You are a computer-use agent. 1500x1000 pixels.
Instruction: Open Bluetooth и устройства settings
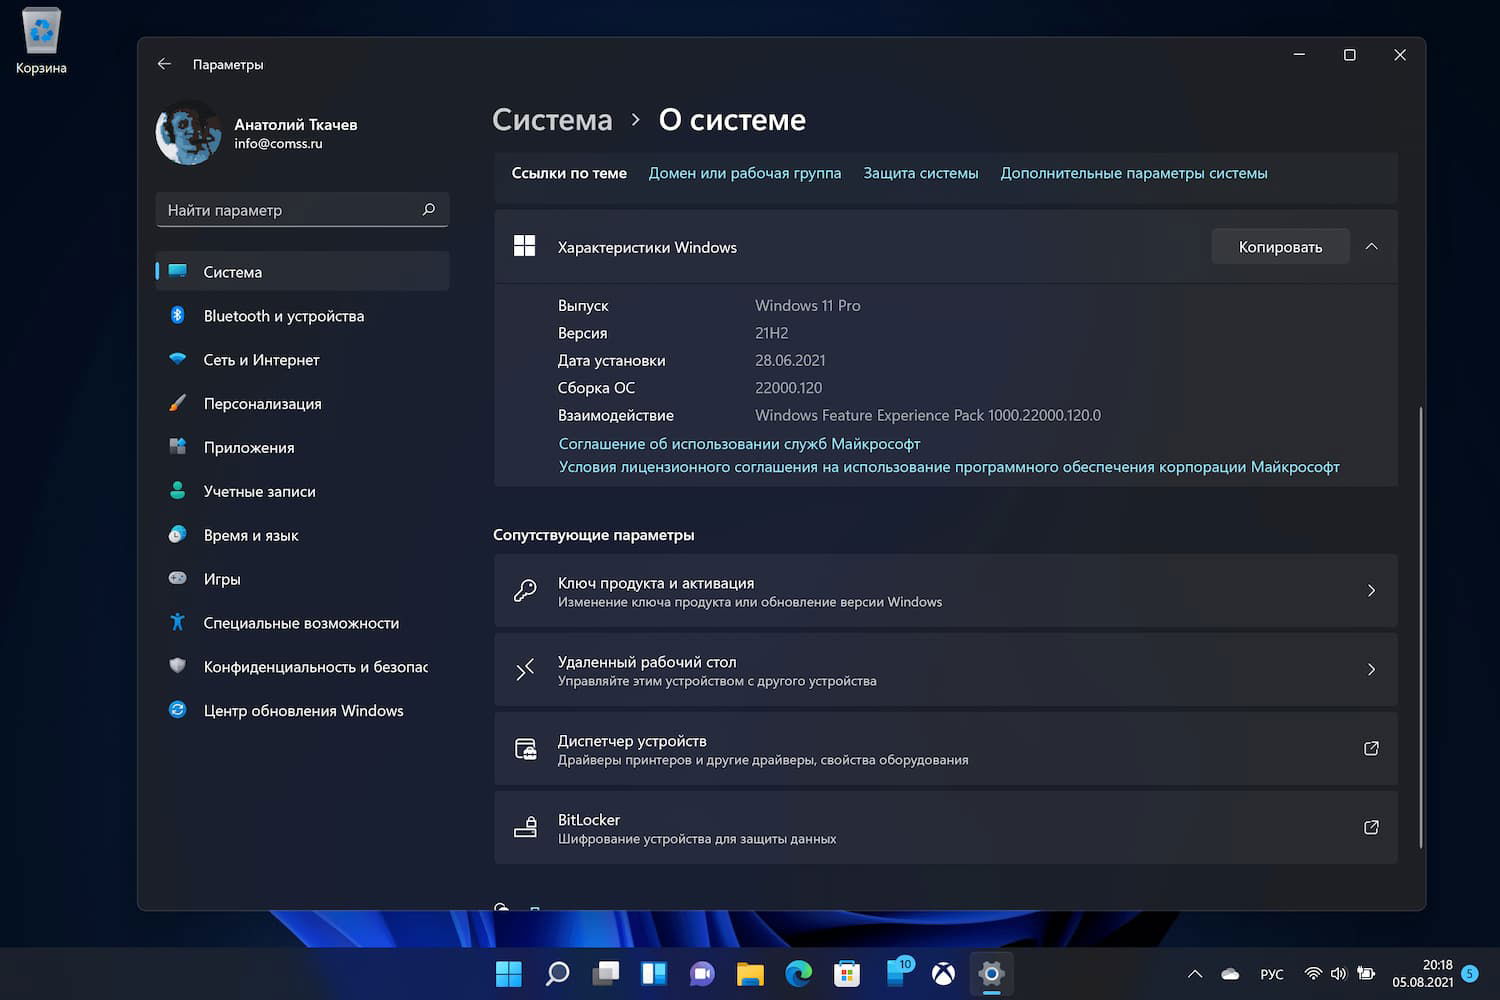(x=283, y=315)
